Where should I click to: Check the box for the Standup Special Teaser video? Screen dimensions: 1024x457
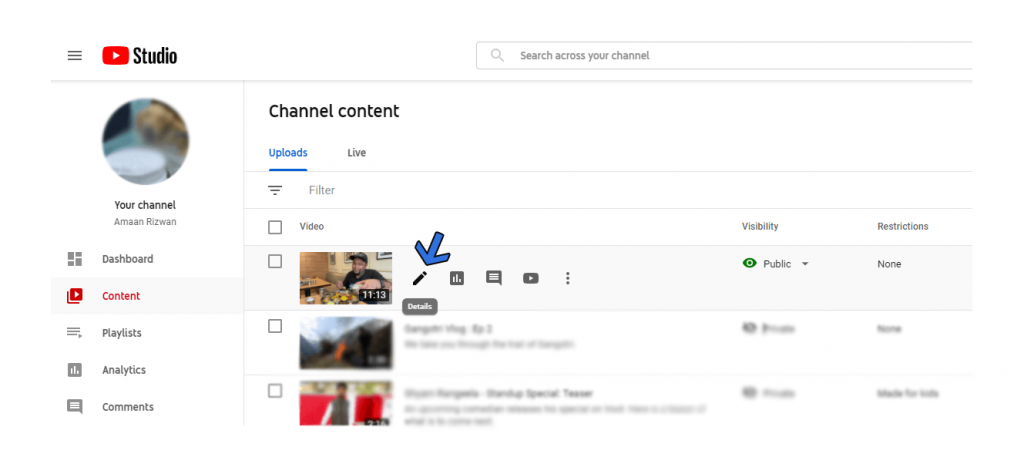click(276, 391)
